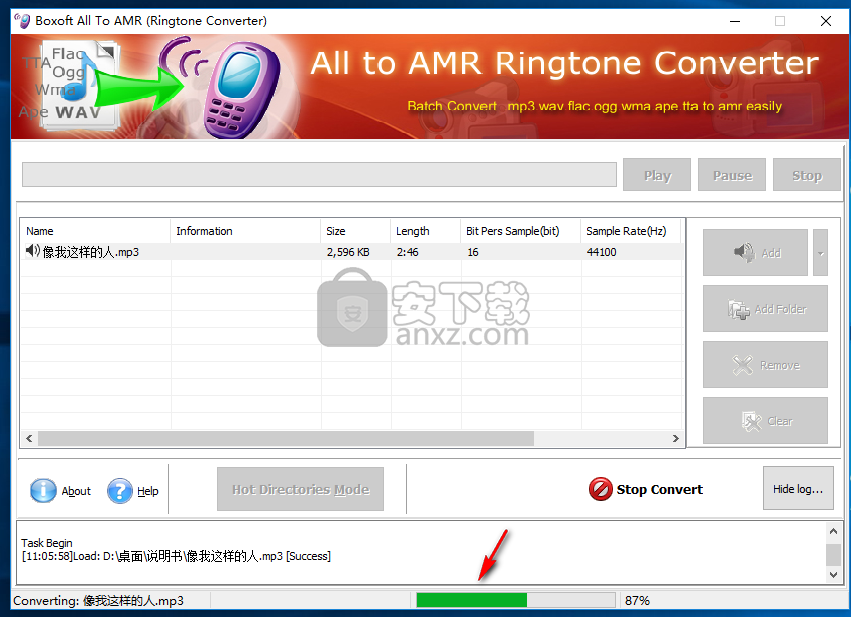
Task: Minimize the Boxoft All To AMR window
Action: (735, 21)
